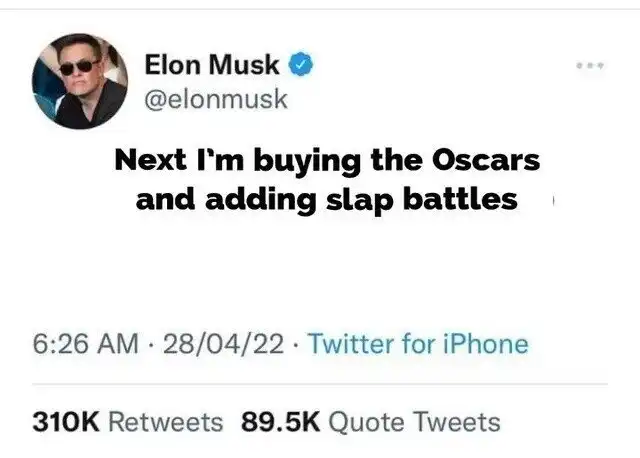Viewport: 640px width, 458px height.
Task: Click the "Next I'm buying the Oscars" line
Action: click(326, 161)
